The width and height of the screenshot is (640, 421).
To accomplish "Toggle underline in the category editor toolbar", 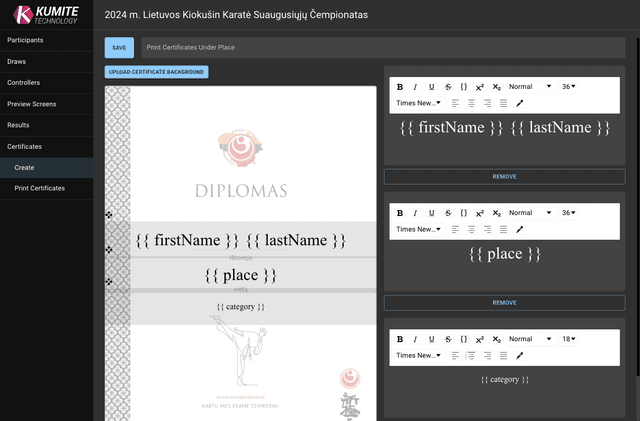I will pyautogui.click(x=431, y=339).
